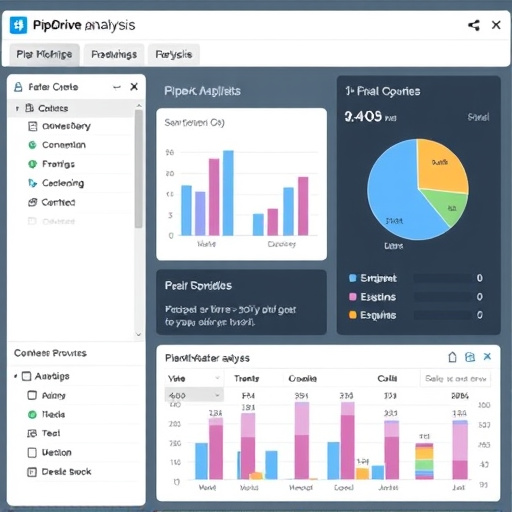Viewport: 512px width, 512px height.
Task: Click the multicolor stacked bar in bottom chart
Action: pos(424,461)
